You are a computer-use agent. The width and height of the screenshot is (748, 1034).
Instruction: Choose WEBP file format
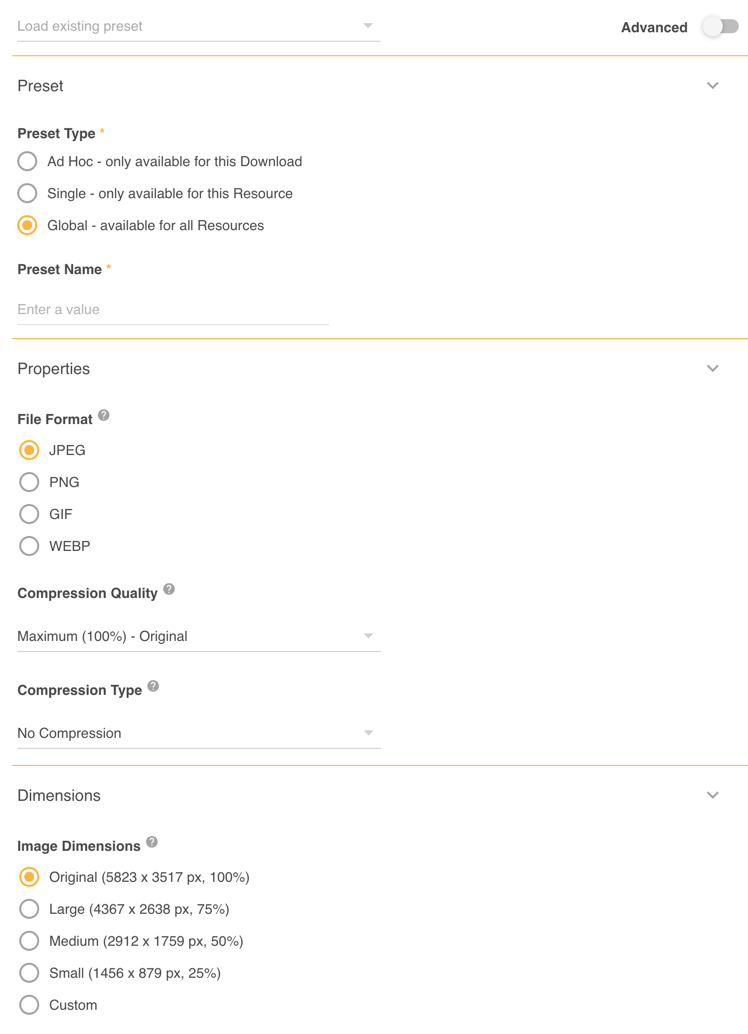click(30, 547)
